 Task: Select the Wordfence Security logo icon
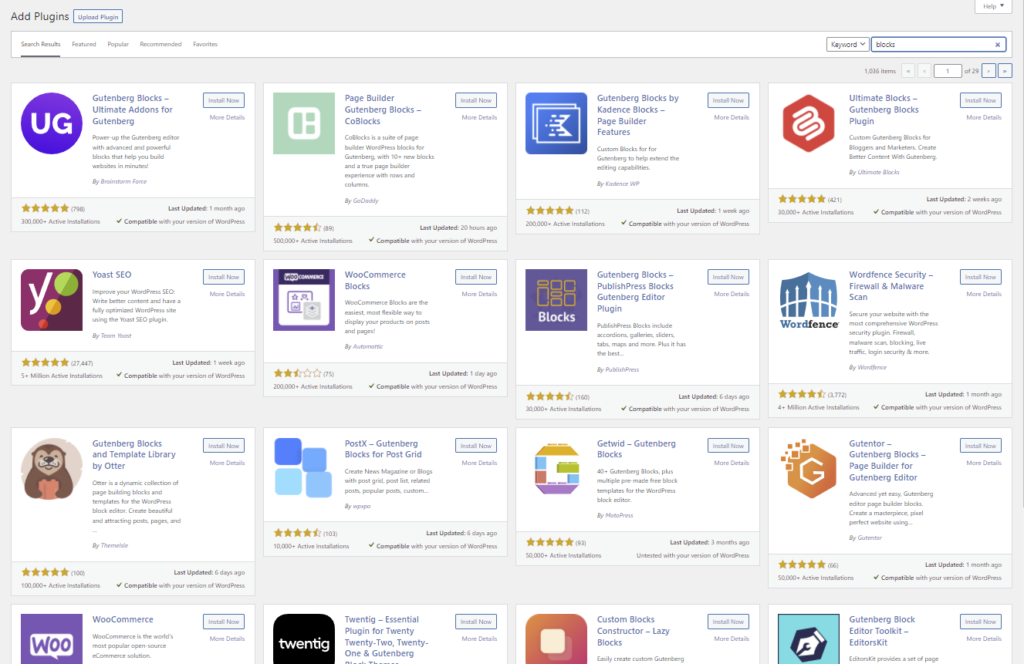tap(808, 300)
